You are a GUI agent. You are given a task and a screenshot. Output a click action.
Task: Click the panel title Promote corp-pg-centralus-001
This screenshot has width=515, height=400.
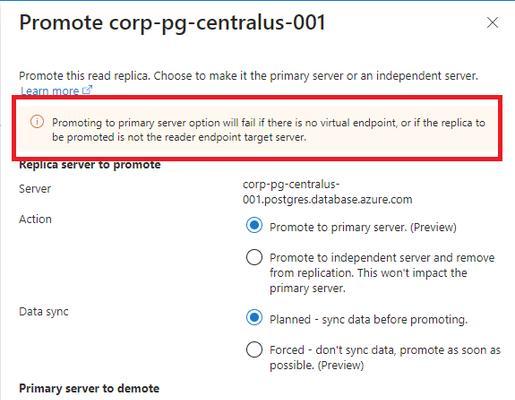tap(172, 23)
